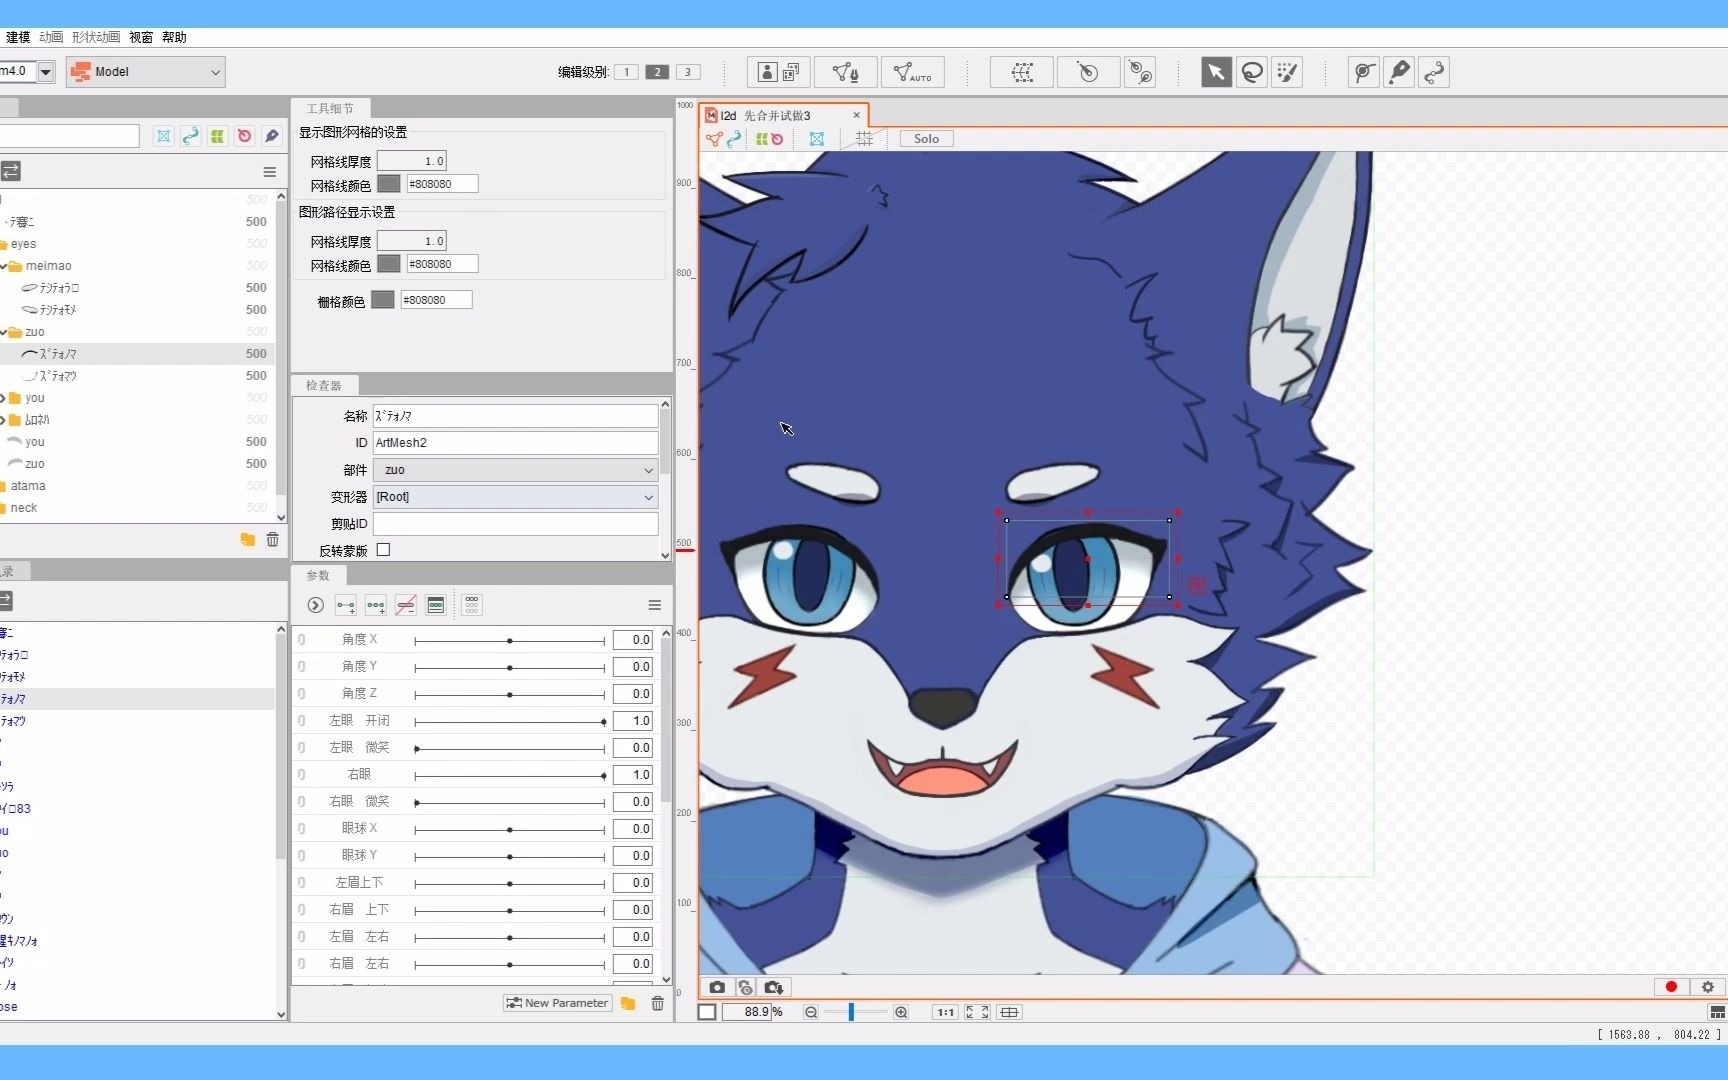Filter parts list by green grid icon
This screenshot has width=1728, height=1080.
tap(217, 136)
